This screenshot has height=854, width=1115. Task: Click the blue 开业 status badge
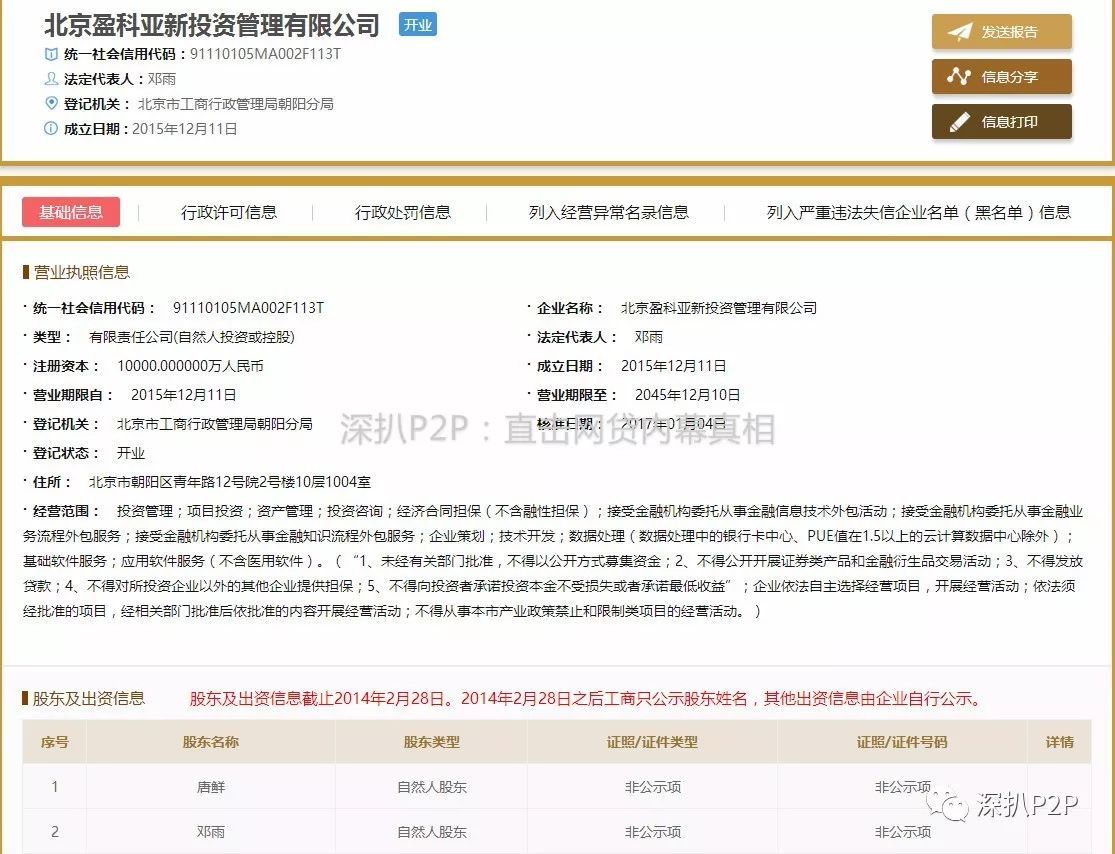click(x=418, y=25)
